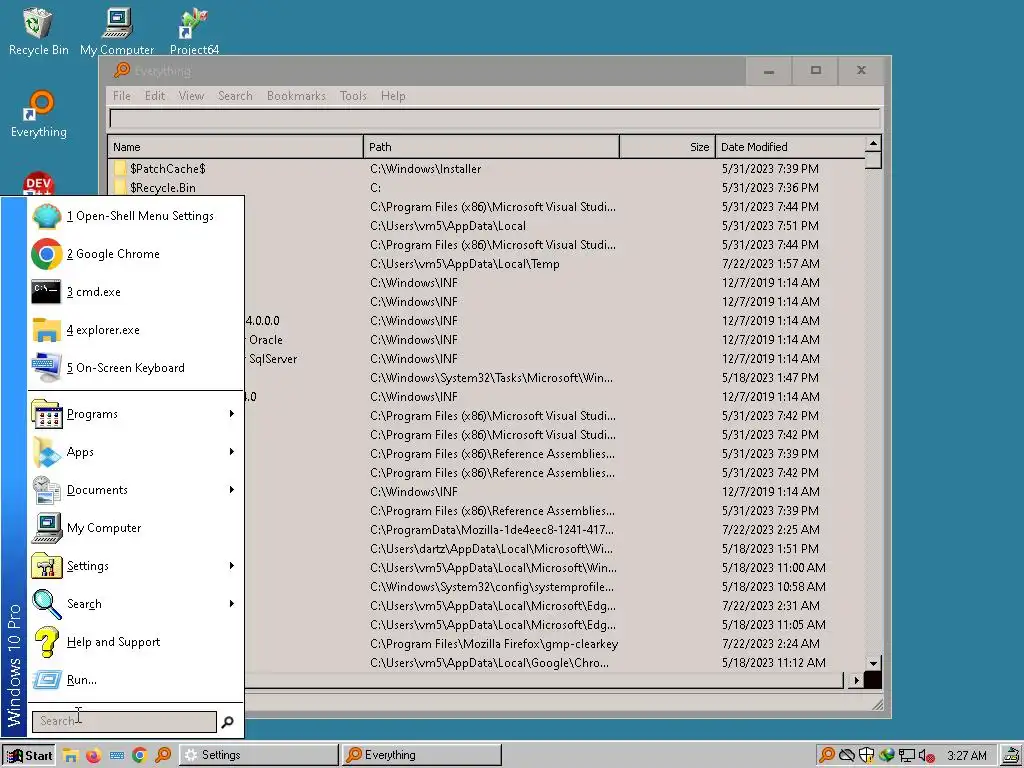This screenshot has height=768, width=1024.
Task: Open On-Screen Keyboard from start menu
Action: coord(136,368)
